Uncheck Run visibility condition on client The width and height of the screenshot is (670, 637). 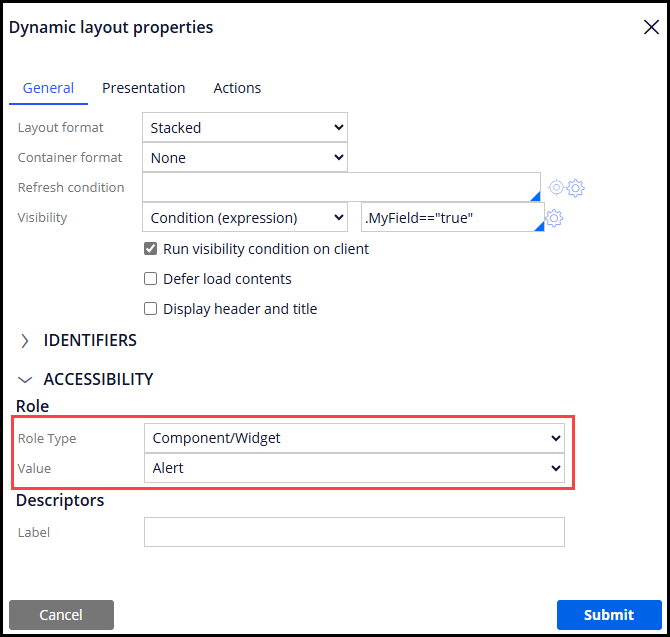click(150, 249)
